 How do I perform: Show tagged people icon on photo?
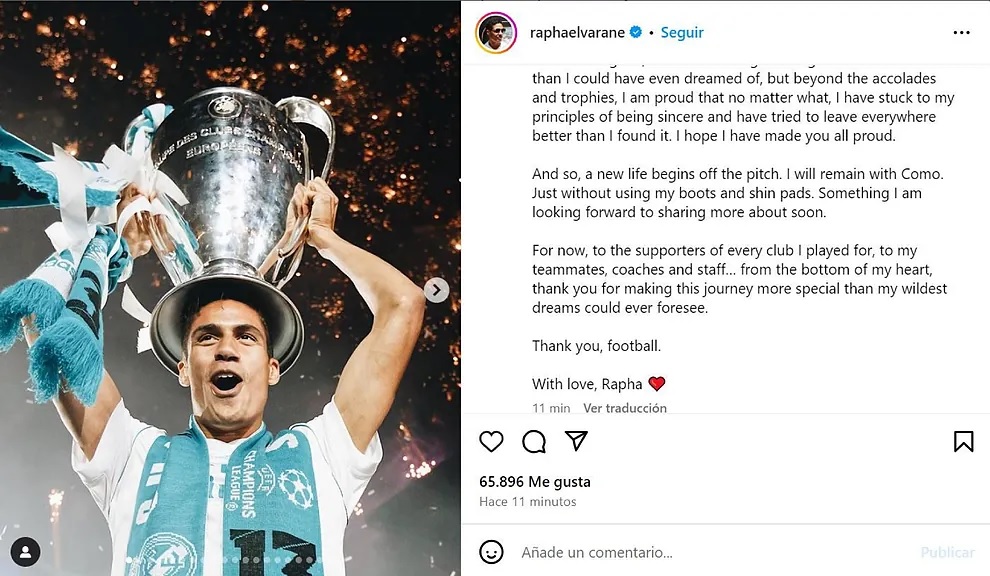[25, 551]
